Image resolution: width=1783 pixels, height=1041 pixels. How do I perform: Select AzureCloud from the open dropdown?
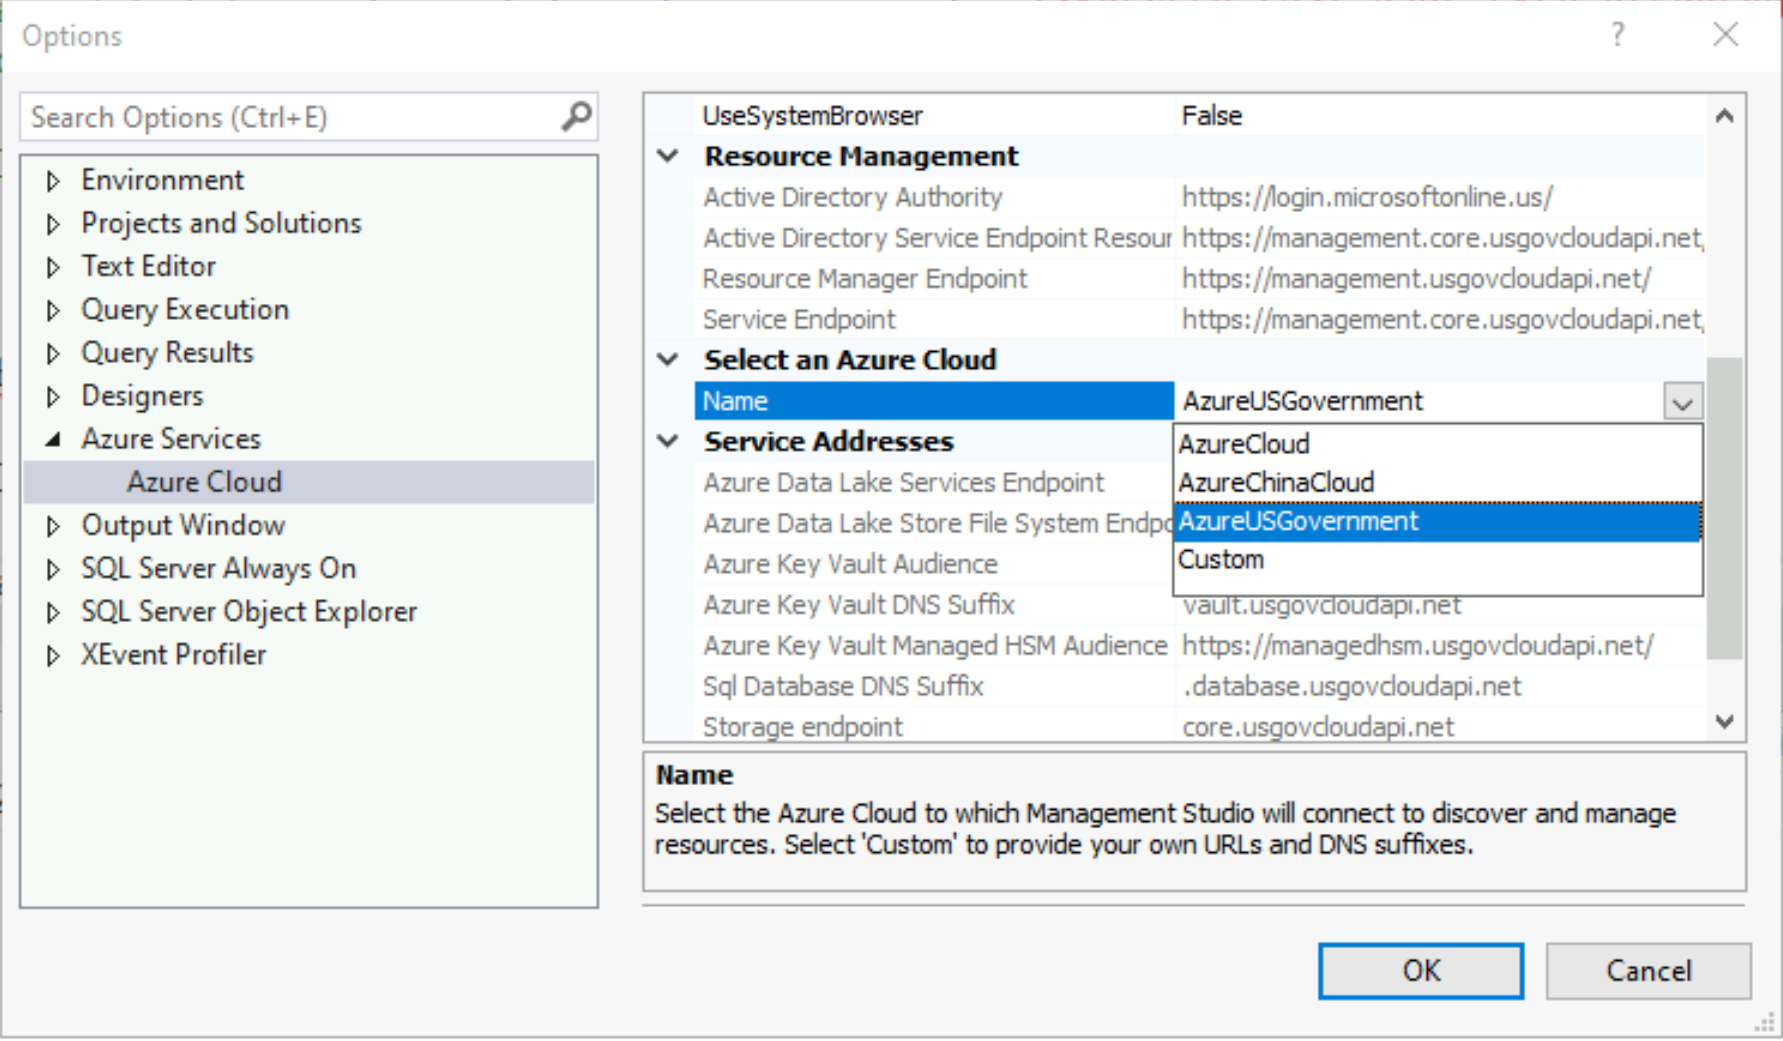click(1243, 443)
